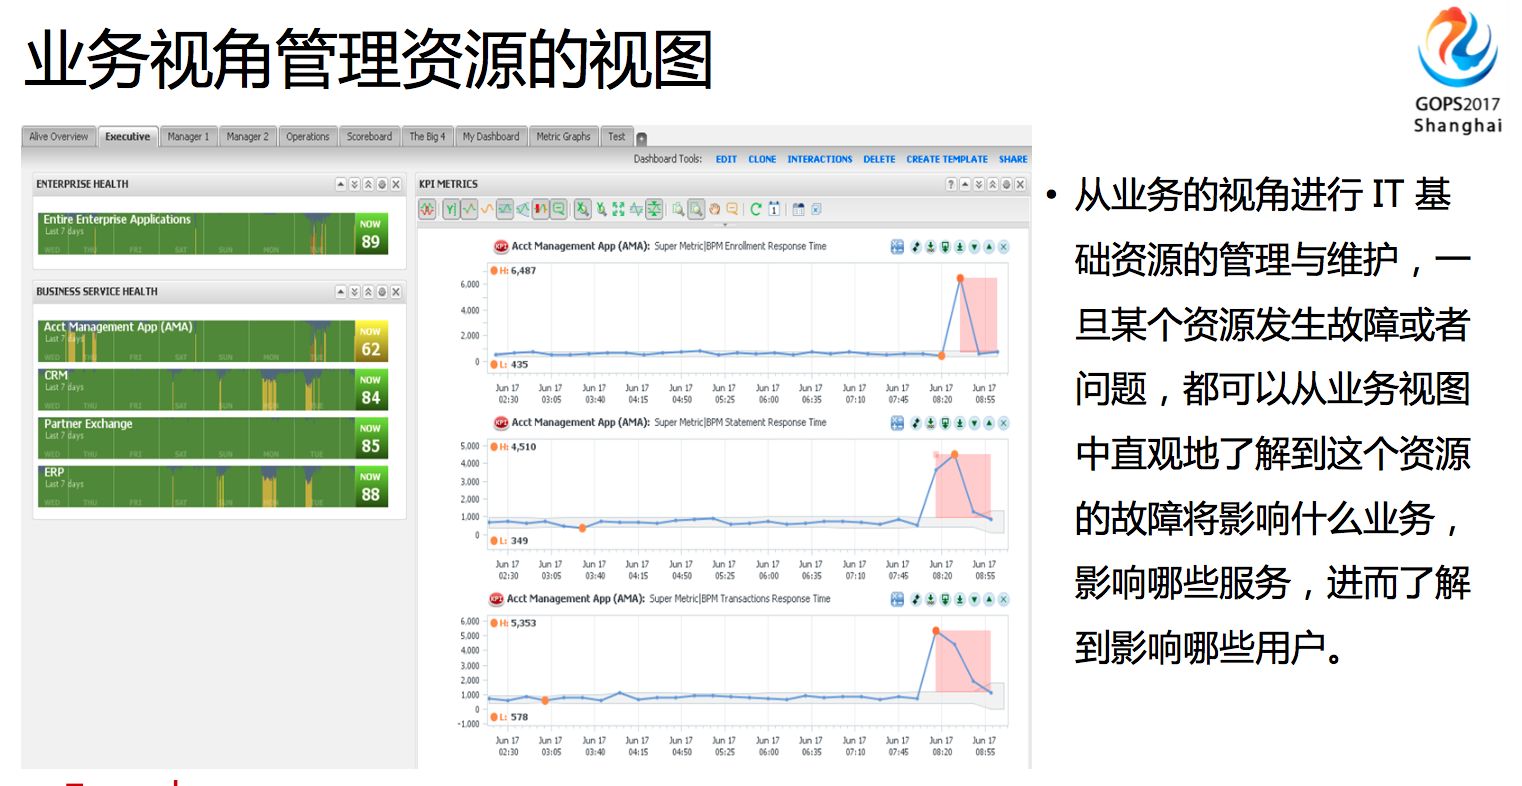This screenshot has width=1522, height=786.
Task: Expand Business Service Health with double-down chevron
Action: (354, 292)
